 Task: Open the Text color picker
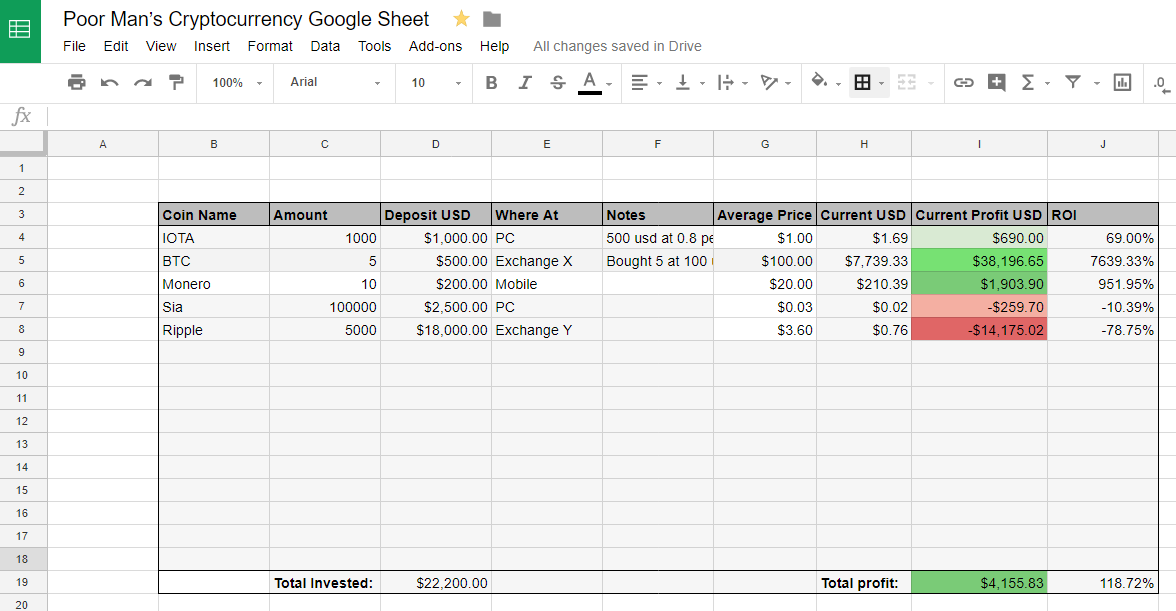pos(590,82)
